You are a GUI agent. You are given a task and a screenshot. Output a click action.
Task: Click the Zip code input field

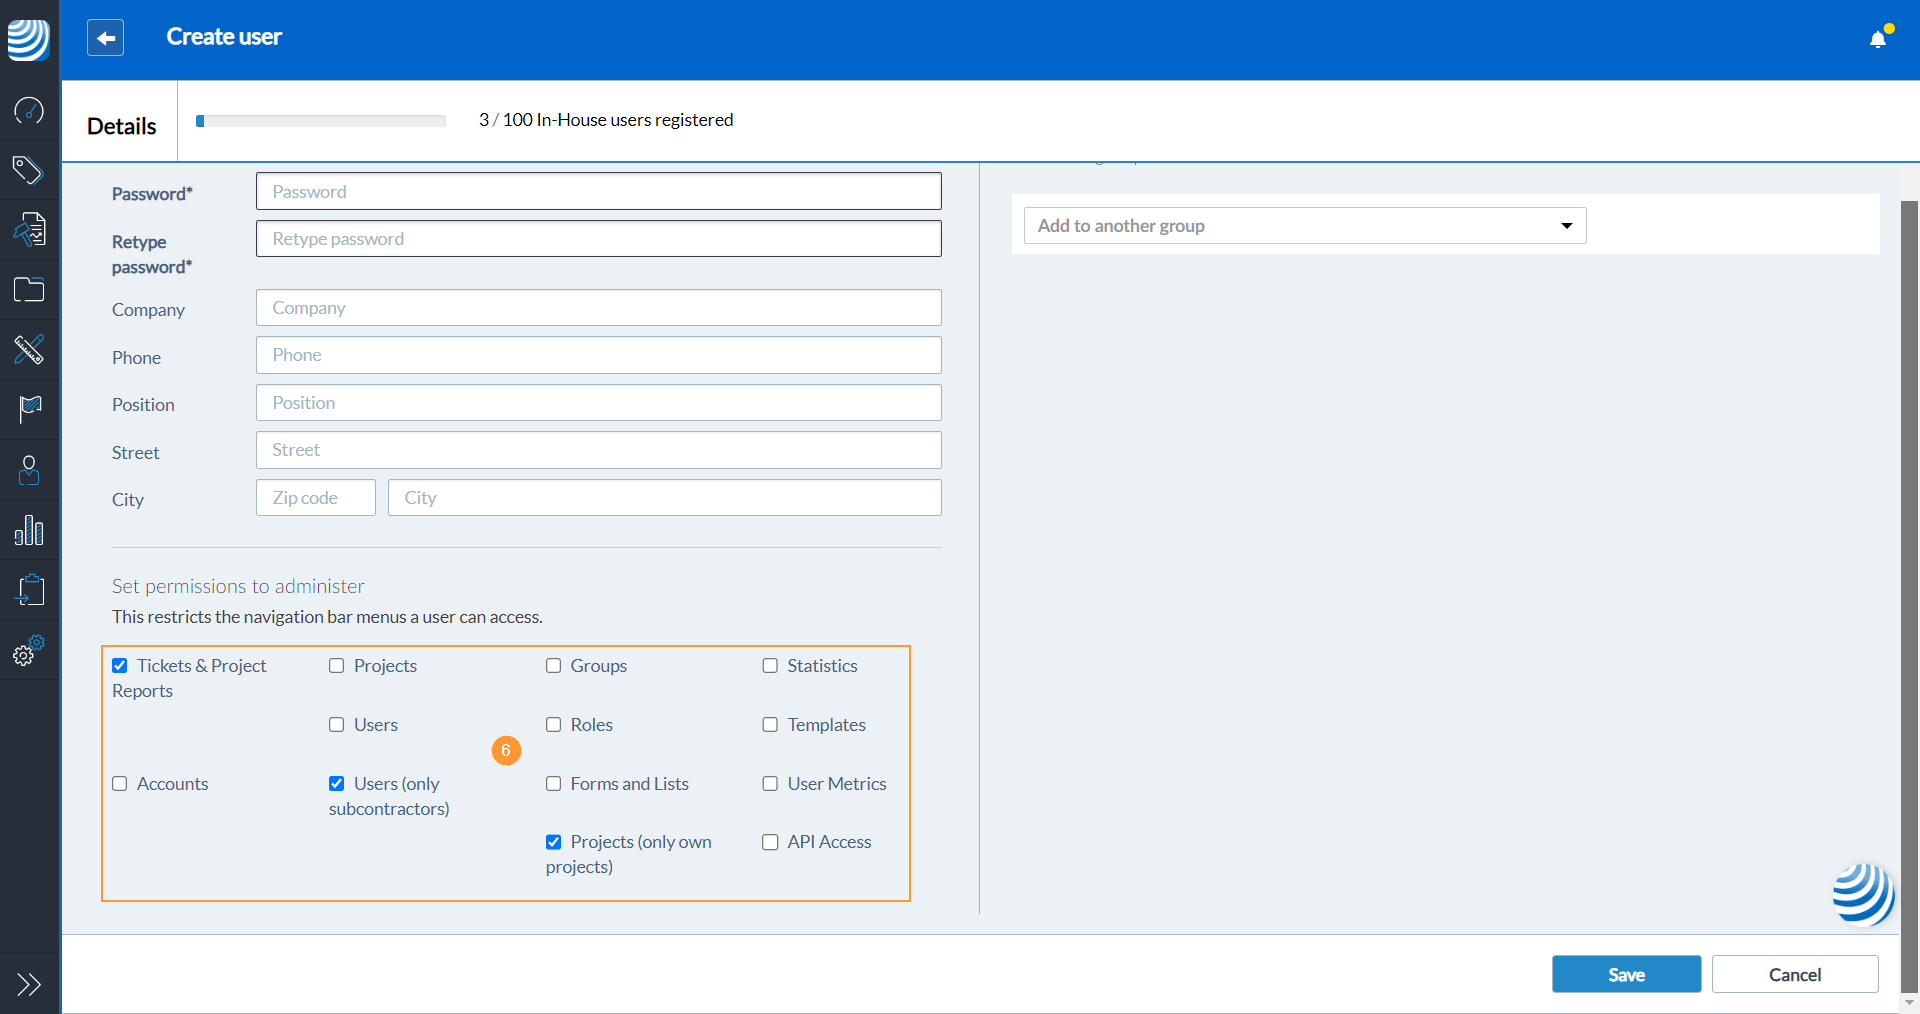(x=315, y=498)
